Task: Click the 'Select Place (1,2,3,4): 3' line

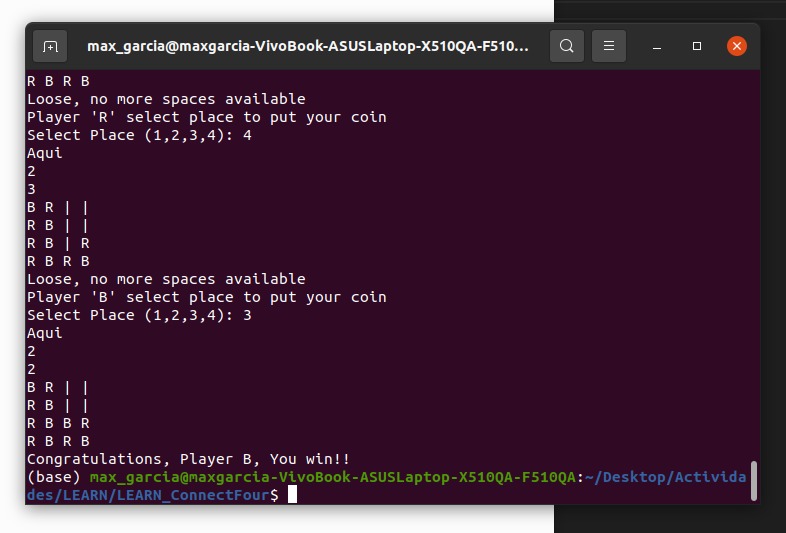Action: 139,315
